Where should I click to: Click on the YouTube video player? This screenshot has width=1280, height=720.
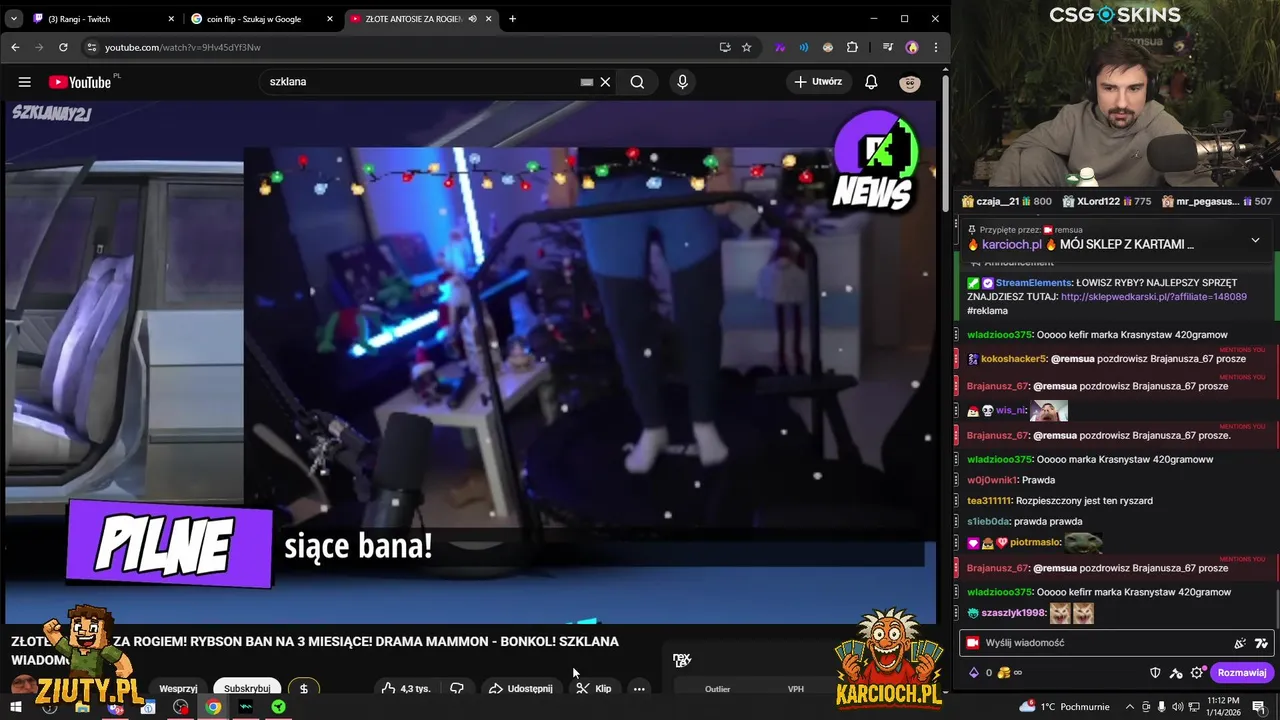pyautogui.click(x=470, y=362)
